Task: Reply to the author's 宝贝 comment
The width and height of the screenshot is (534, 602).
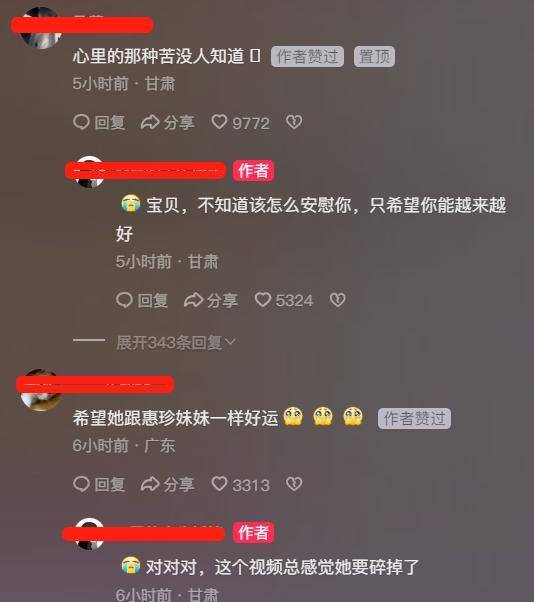Action: pyautogui.click(x=142, y=300)
